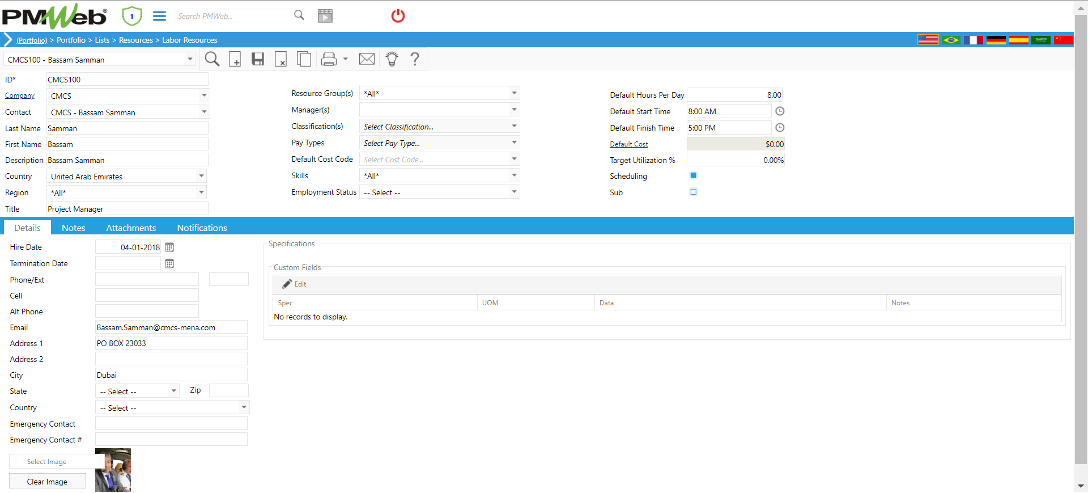Switch to the Attachments tab
Viewport: 1089px width, 493px height.
click(131, 228)
